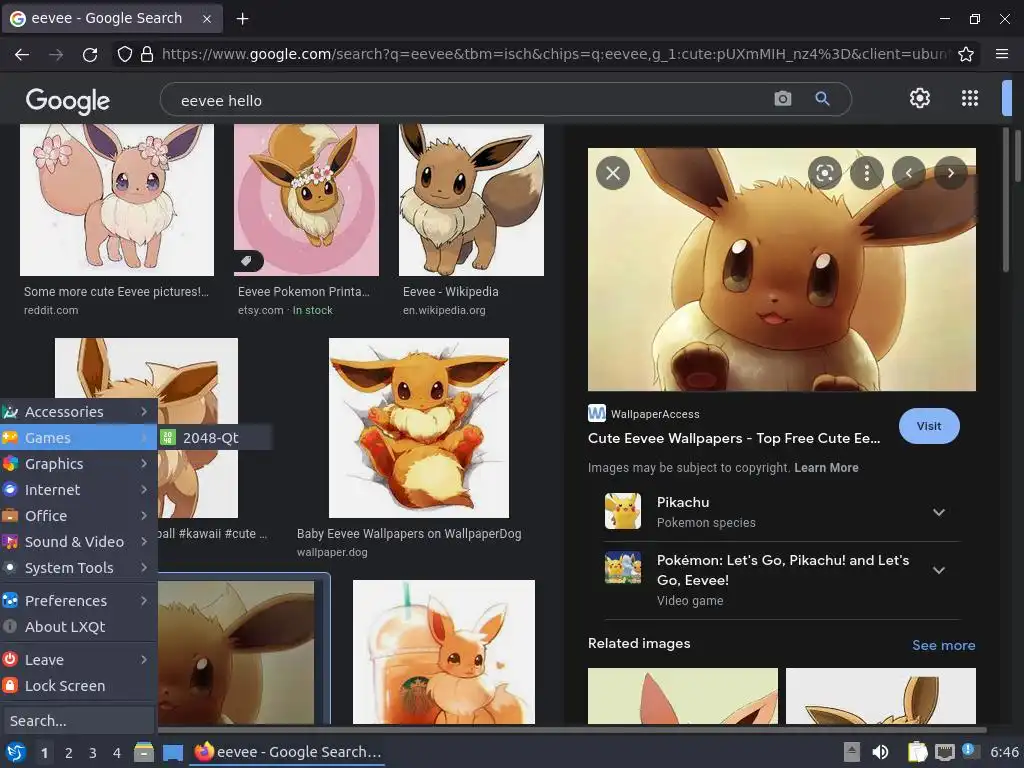Open the Eevee - Wikipedia result
The width and height of the screenshot is (1024, 768).
click(x=451, y=292)
